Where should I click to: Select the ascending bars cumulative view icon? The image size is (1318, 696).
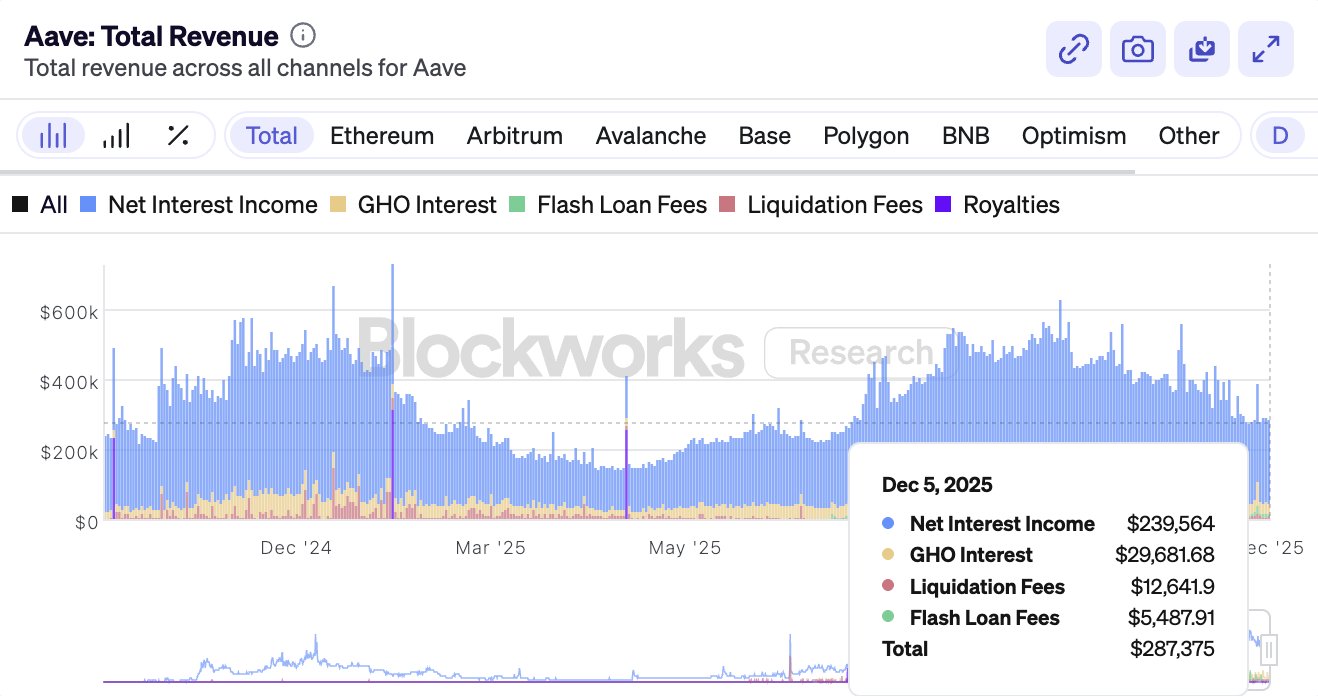tap(116, 135)
